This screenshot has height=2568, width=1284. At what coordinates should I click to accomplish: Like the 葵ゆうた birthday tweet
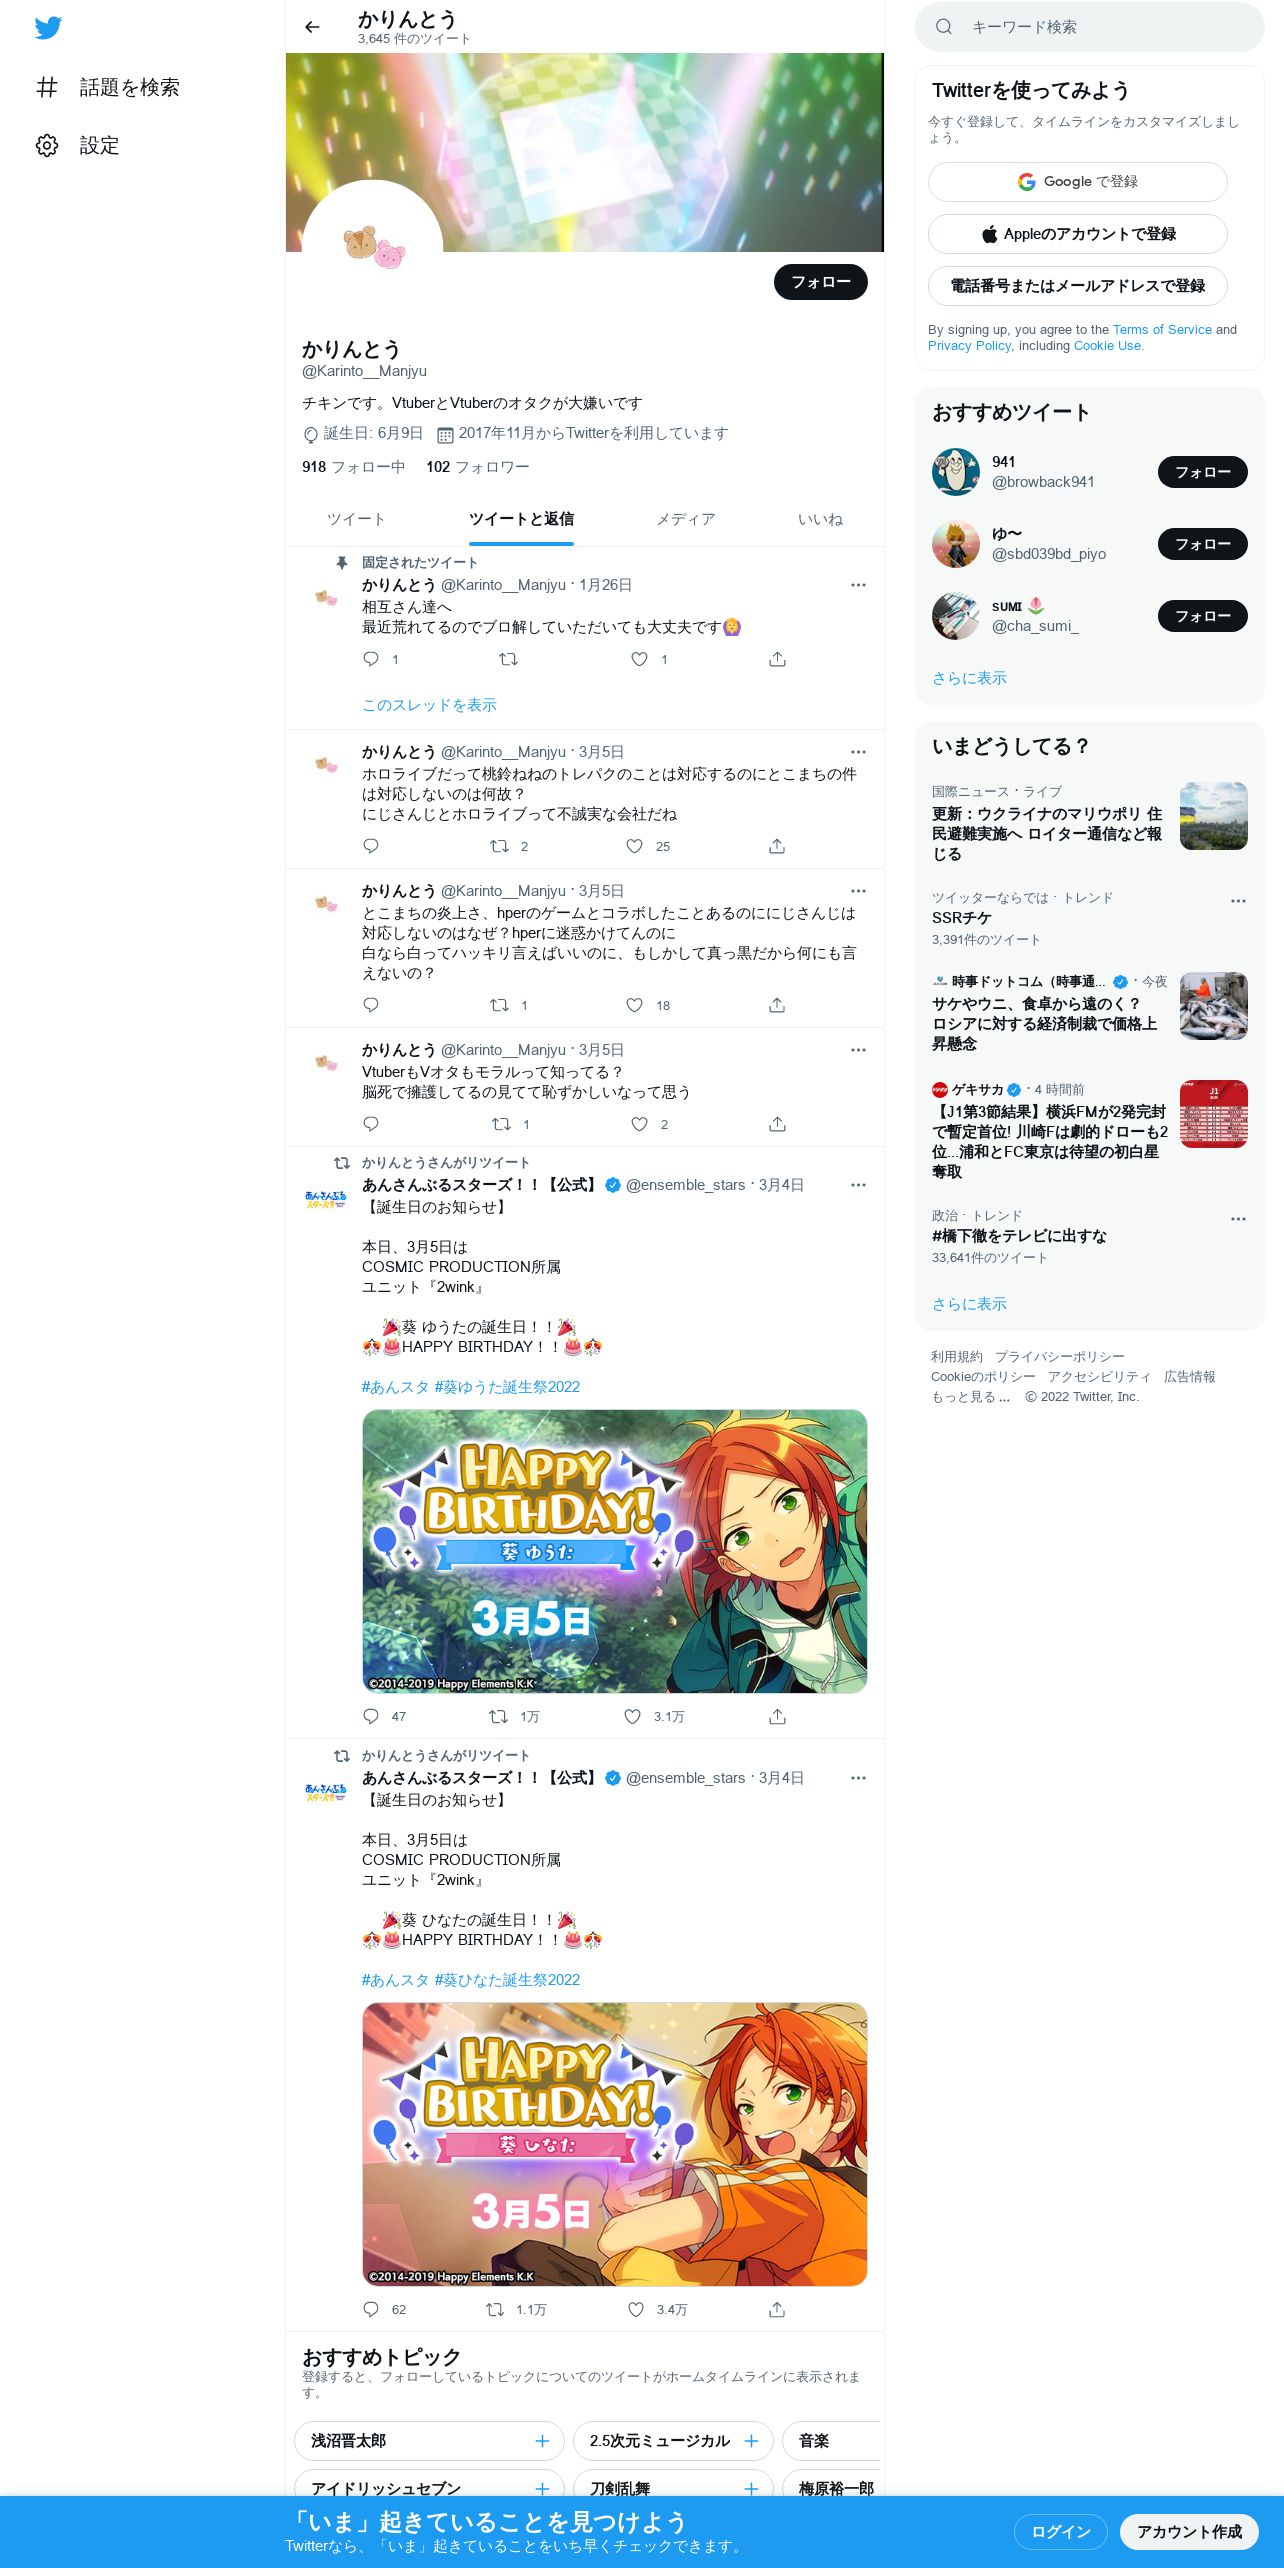(632, 1716)
